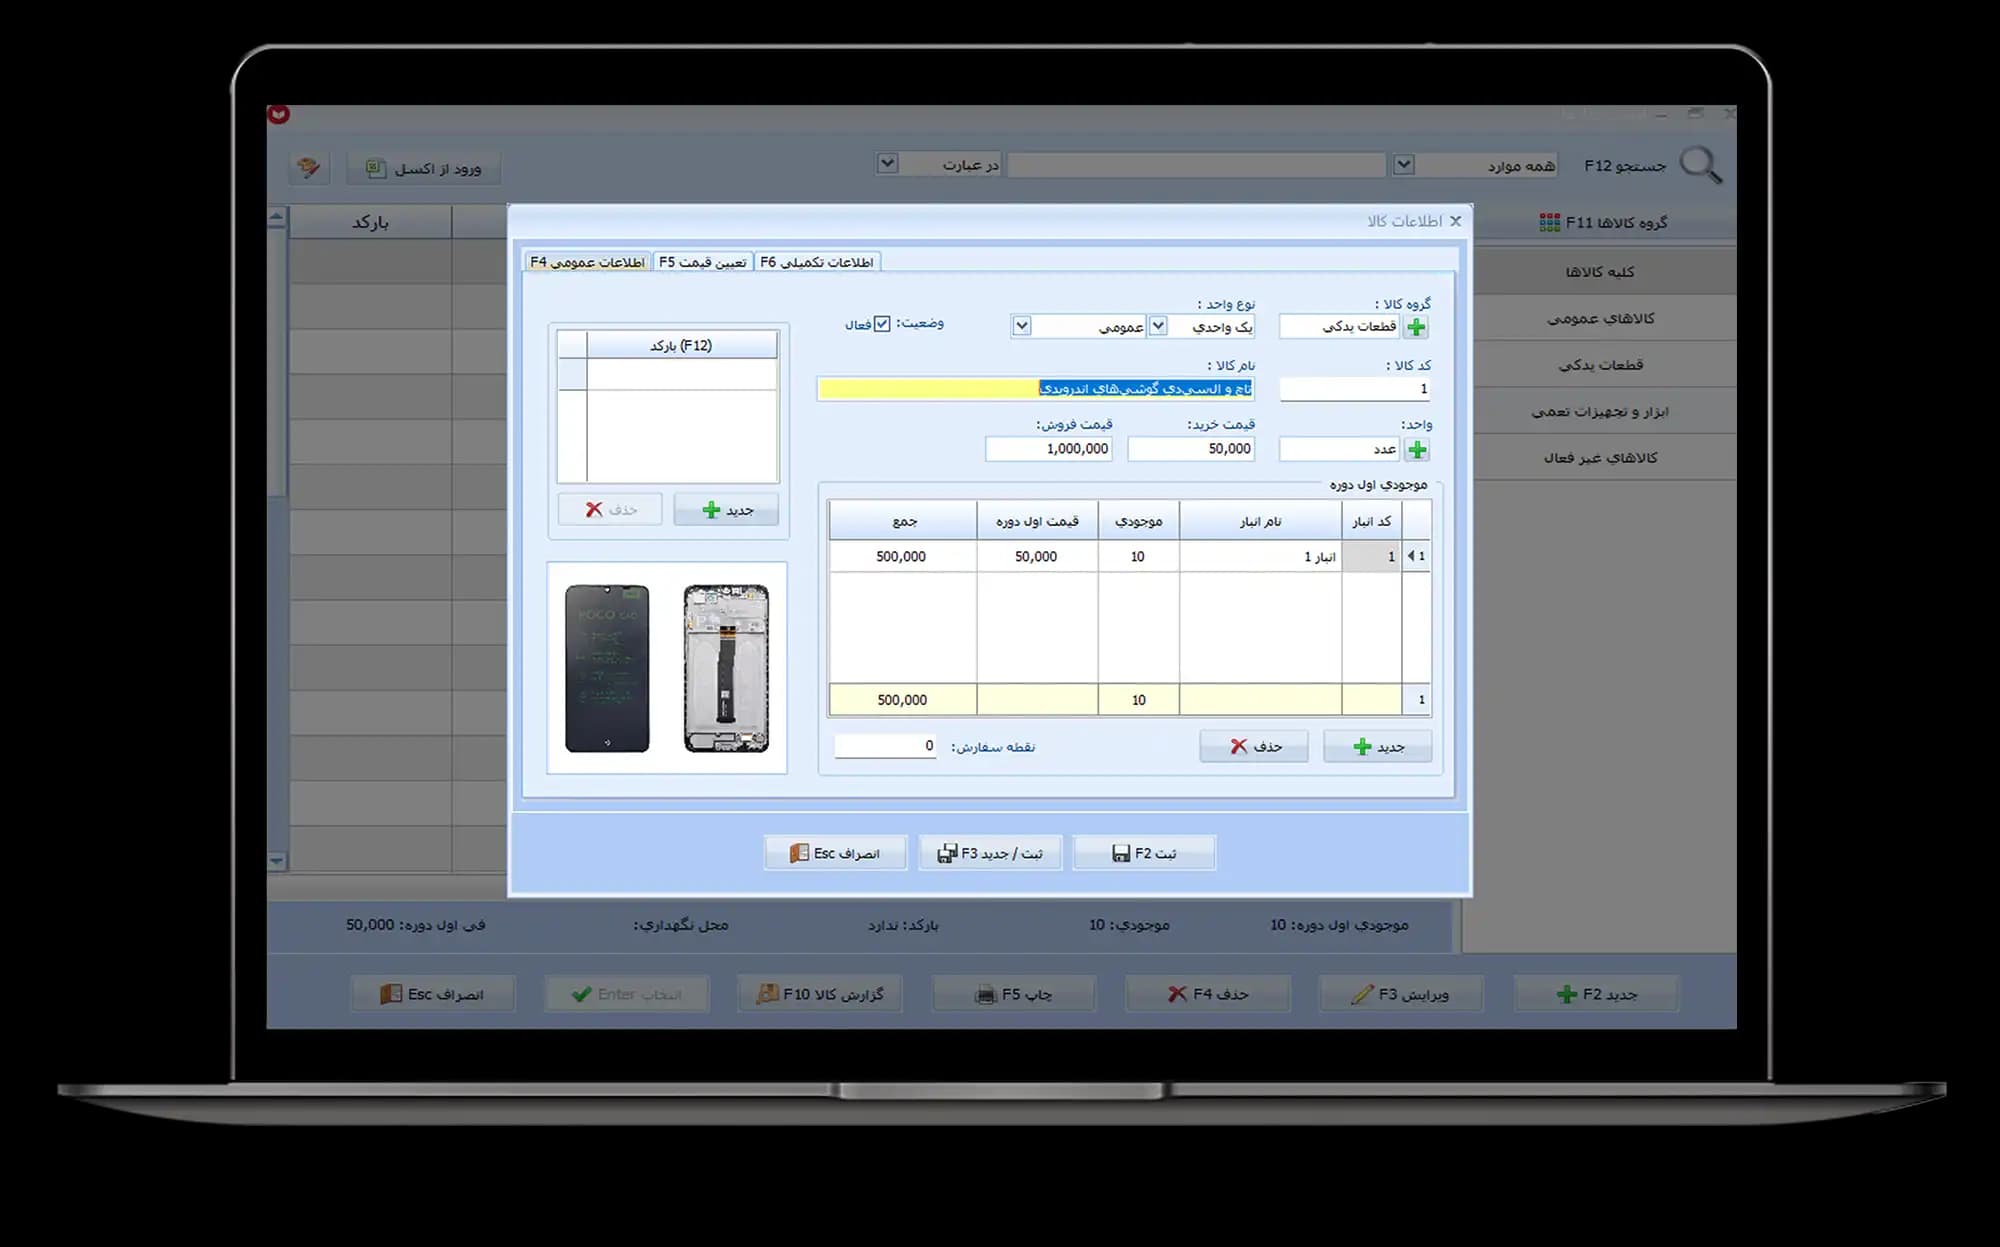Open the عمومی dropdown arrow
2000x1247 pixels.
(1021, 326)
